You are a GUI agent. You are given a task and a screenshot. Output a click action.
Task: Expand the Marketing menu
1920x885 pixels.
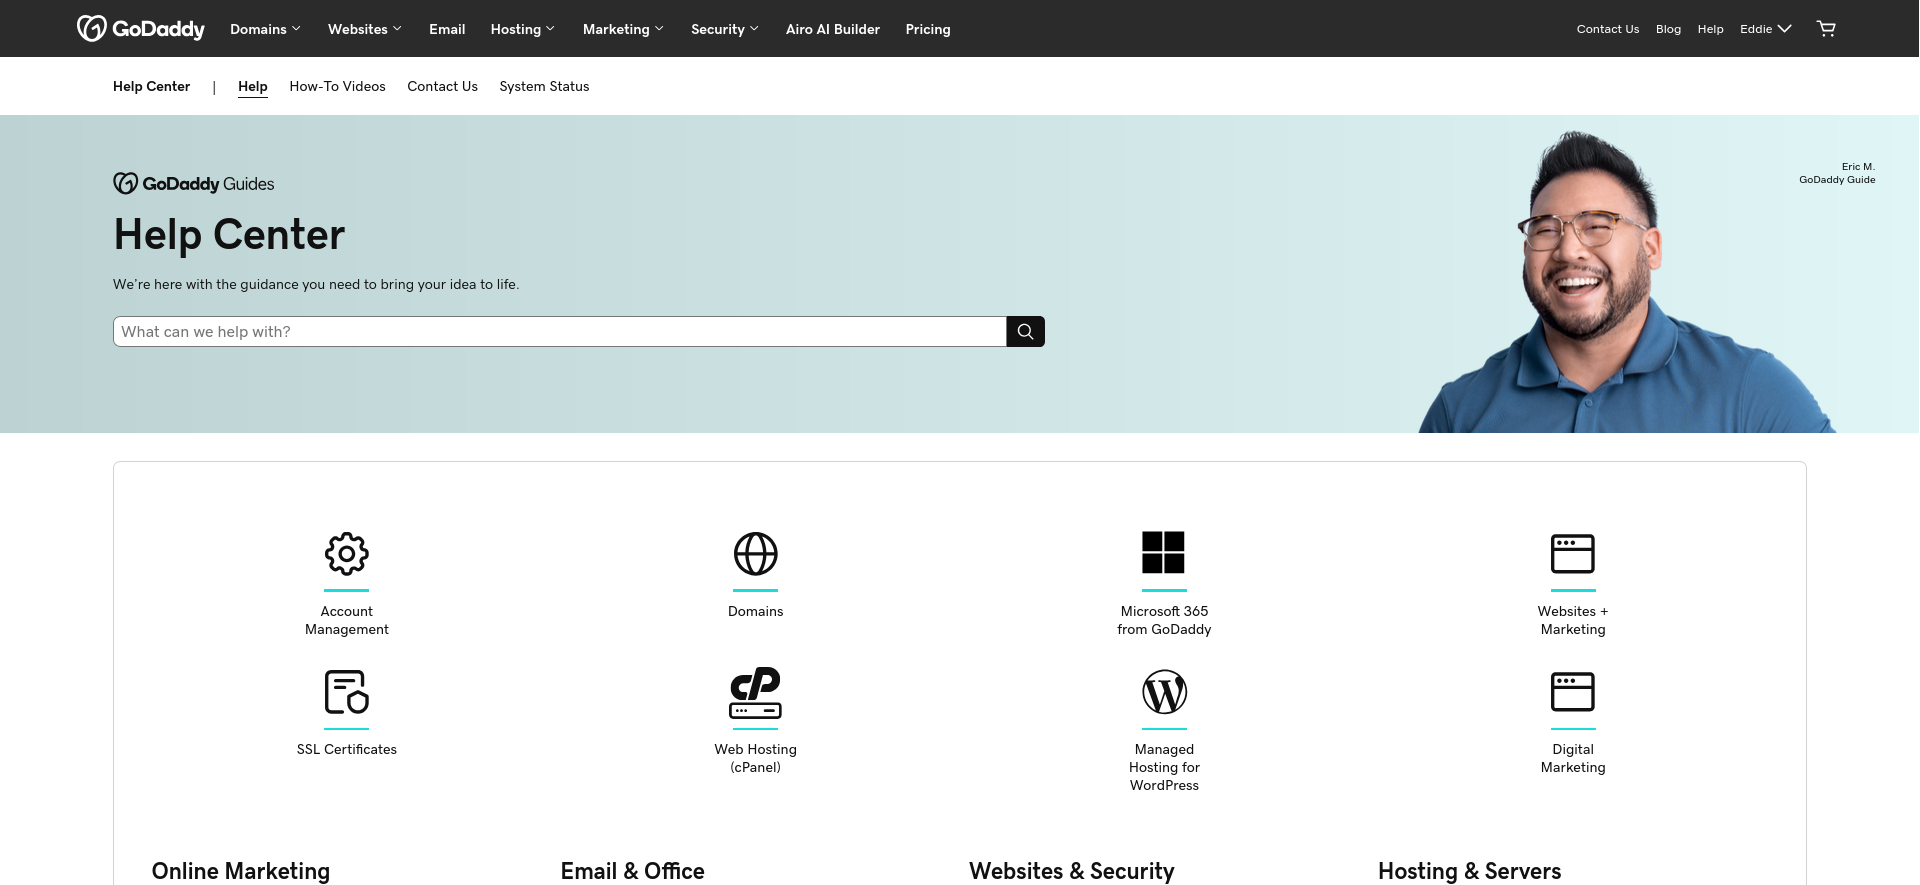coord(623,29)
